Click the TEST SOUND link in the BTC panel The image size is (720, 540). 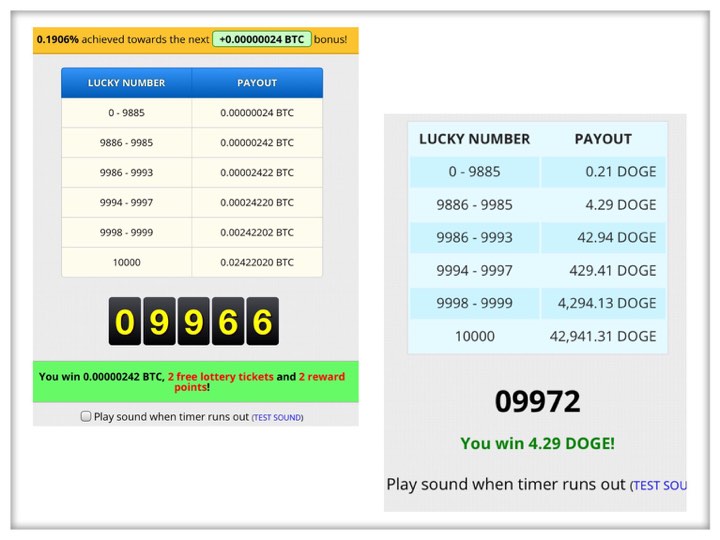point(277,417)
